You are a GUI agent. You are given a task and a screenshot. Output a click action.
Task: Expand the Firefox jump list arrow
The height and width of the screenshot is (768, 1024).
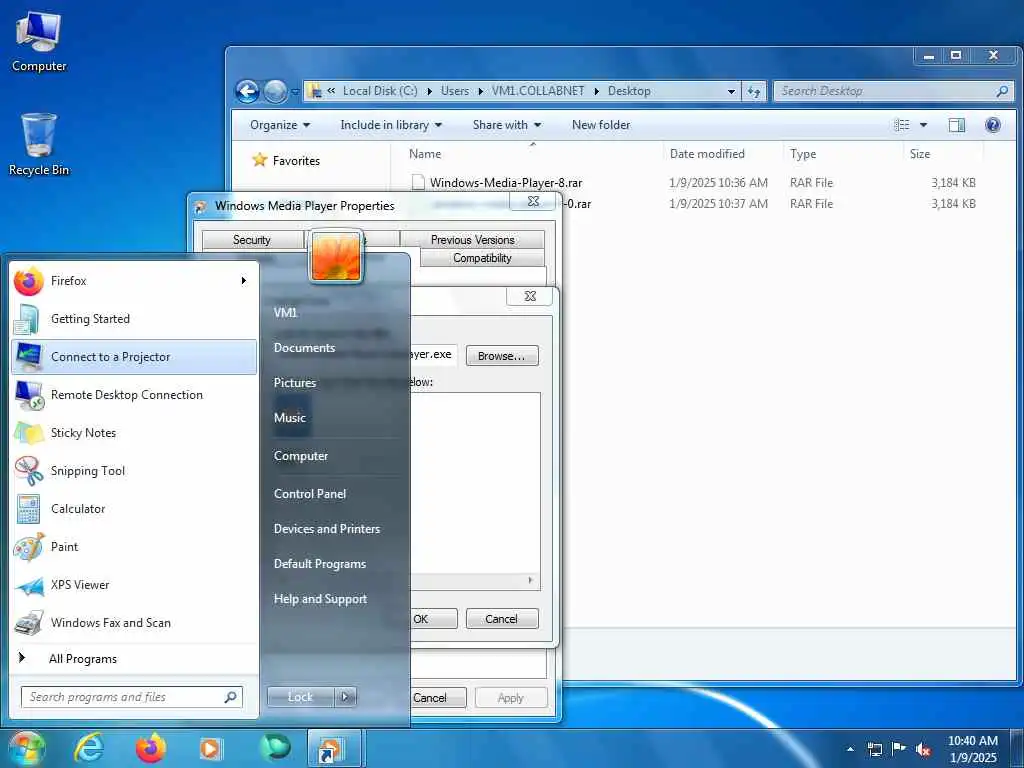point(244,281)
